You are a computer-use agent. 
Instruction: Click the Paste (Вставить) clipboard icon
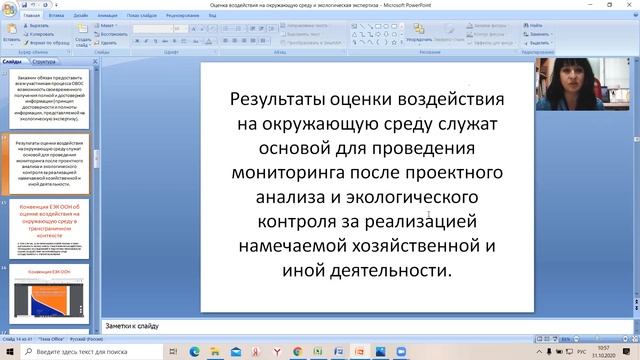(x=11, y=29)
